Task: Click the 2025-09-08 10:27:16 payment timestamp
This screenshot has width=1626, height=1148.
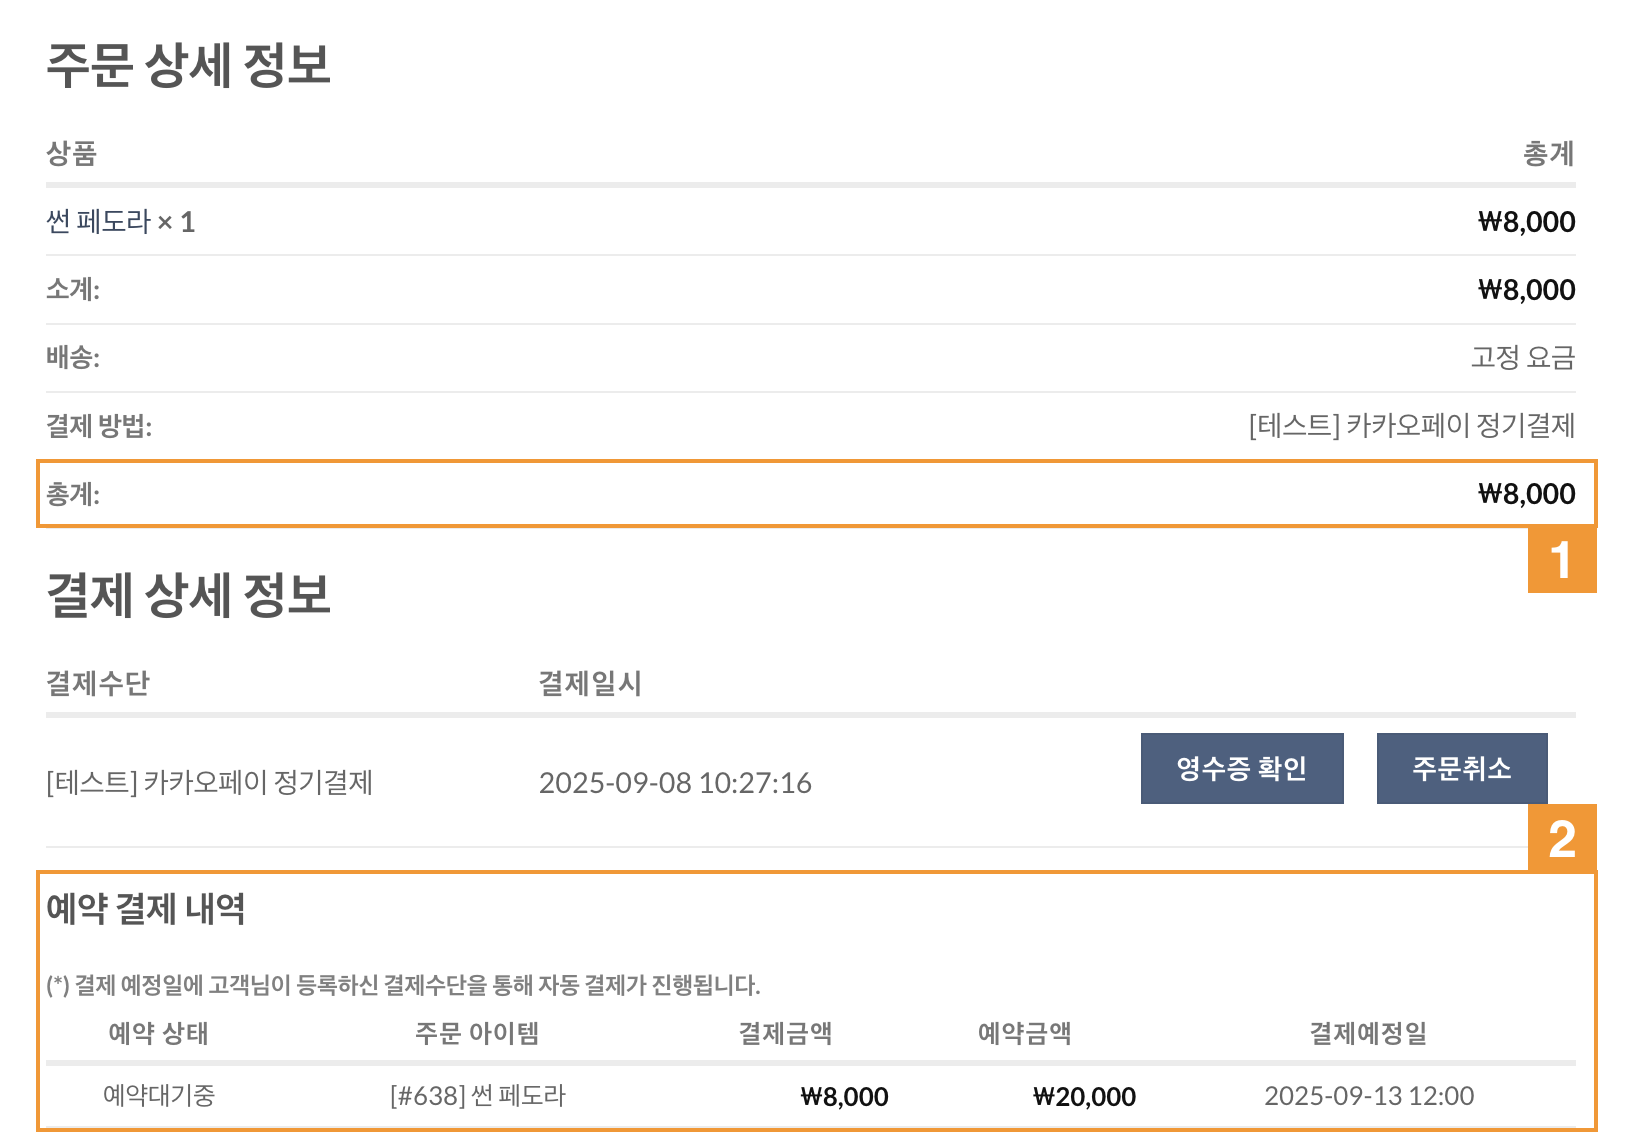Action: pyautogui.click(x=675, y=783)
